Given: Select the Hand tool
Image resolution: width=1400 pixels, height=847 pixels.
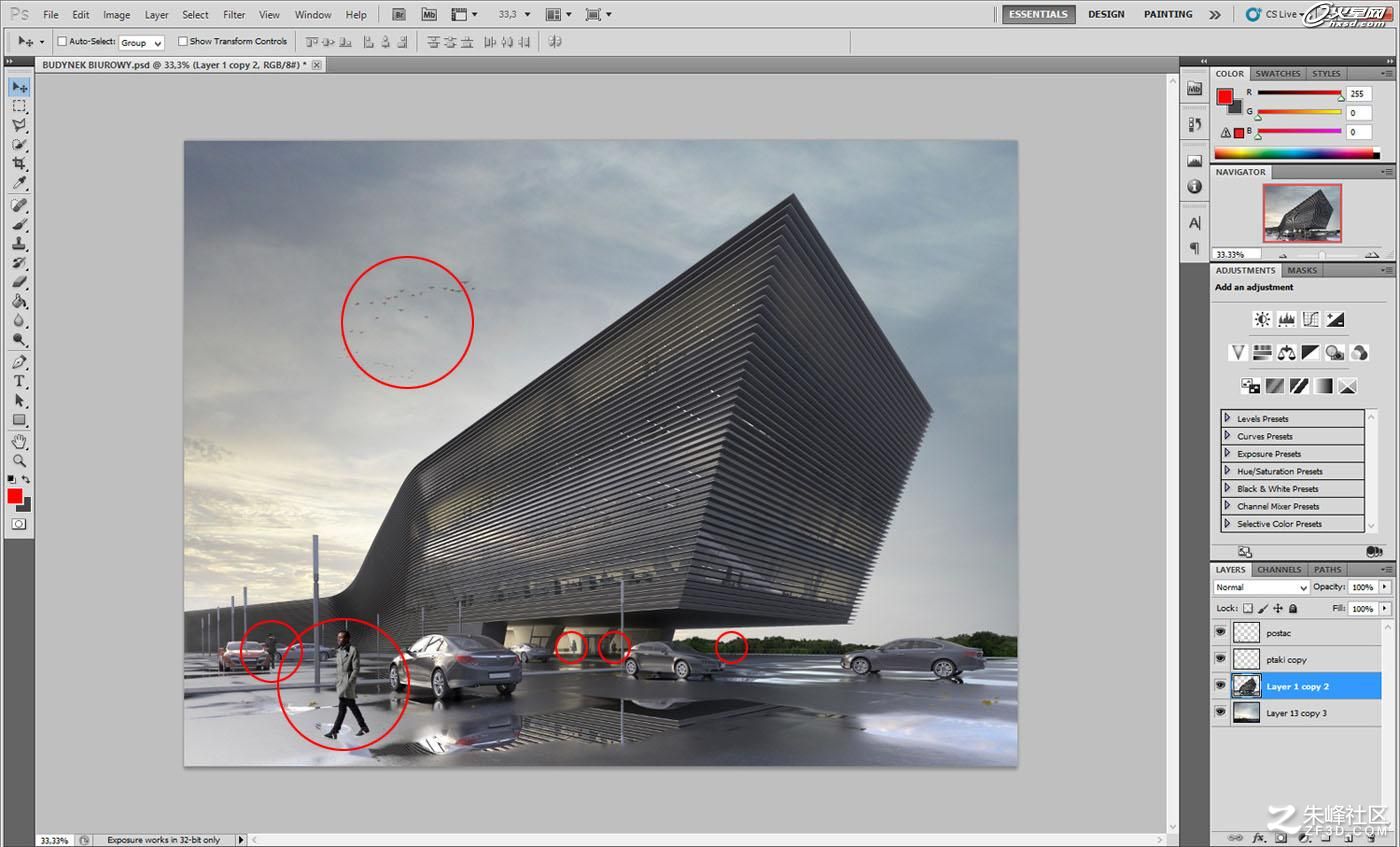Looking at the screenshot, I should [x=19, y=441].
